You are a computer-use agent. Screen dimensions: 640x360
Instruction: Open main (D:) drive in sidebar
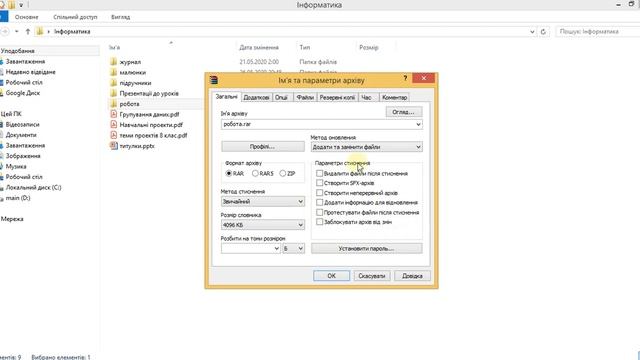point(18,198)
